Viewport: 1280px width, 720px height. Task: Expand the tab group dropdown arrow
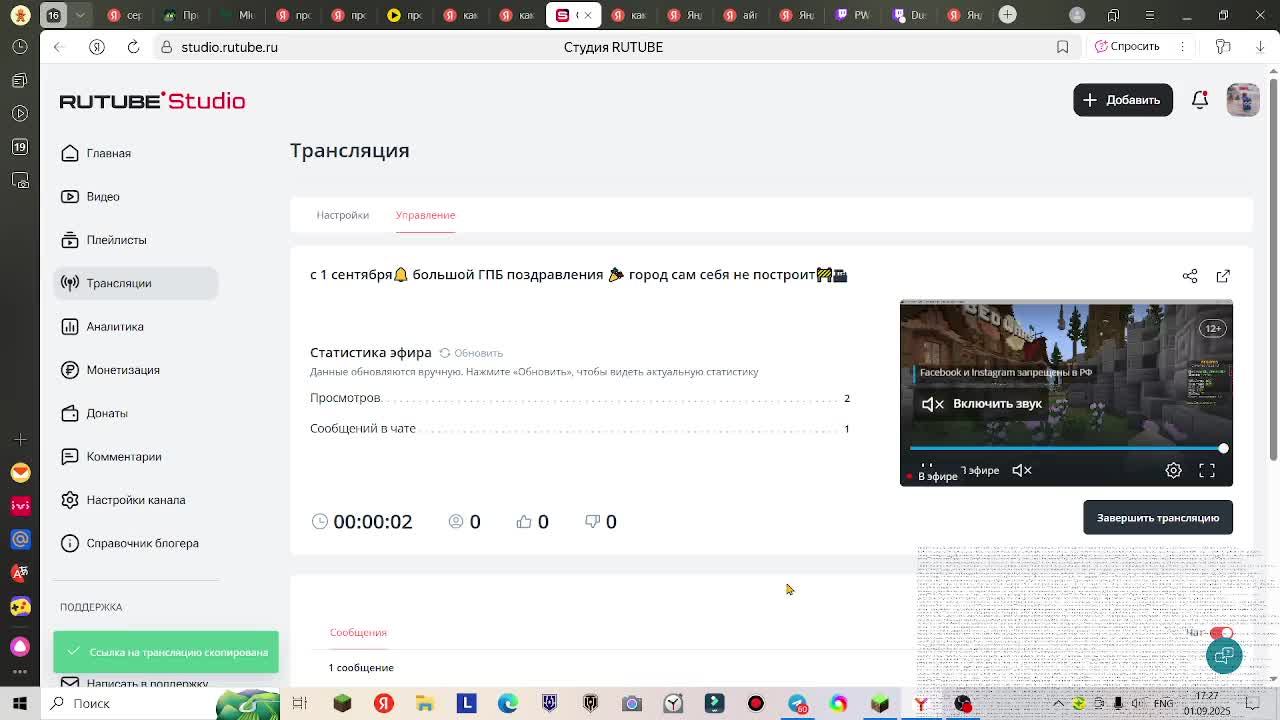pyautogui.click(x=81, y=15)
